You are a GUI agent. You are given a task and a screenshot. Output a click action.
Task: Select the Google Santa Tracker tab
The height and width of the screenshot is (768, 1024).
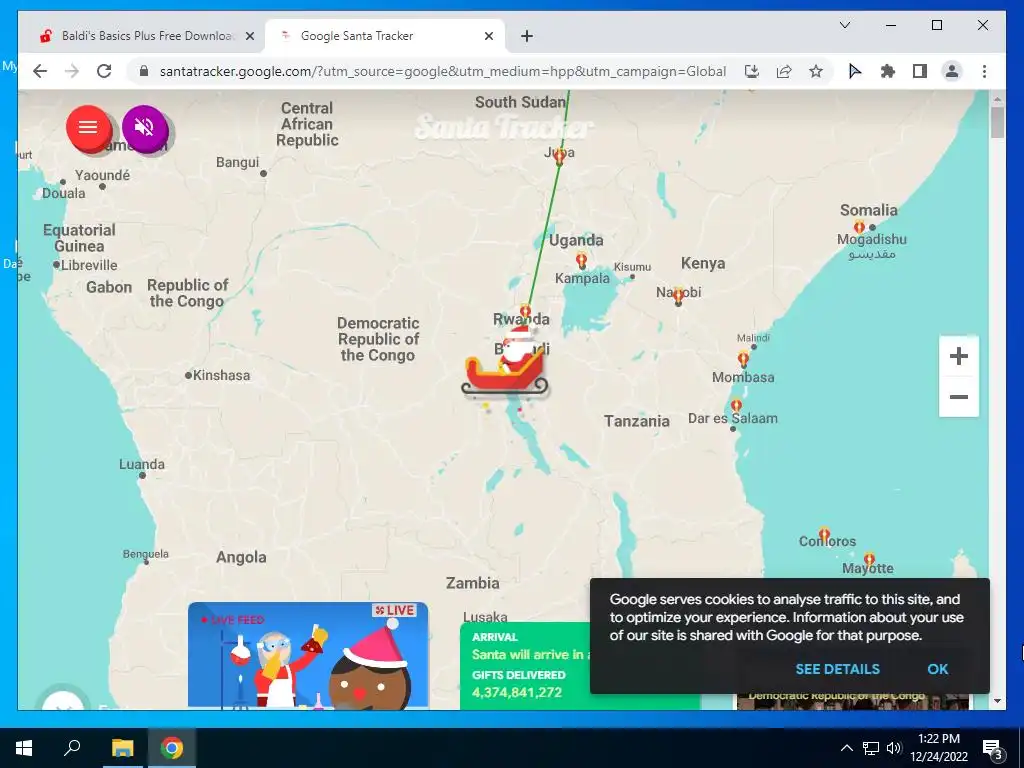point(384,36)
